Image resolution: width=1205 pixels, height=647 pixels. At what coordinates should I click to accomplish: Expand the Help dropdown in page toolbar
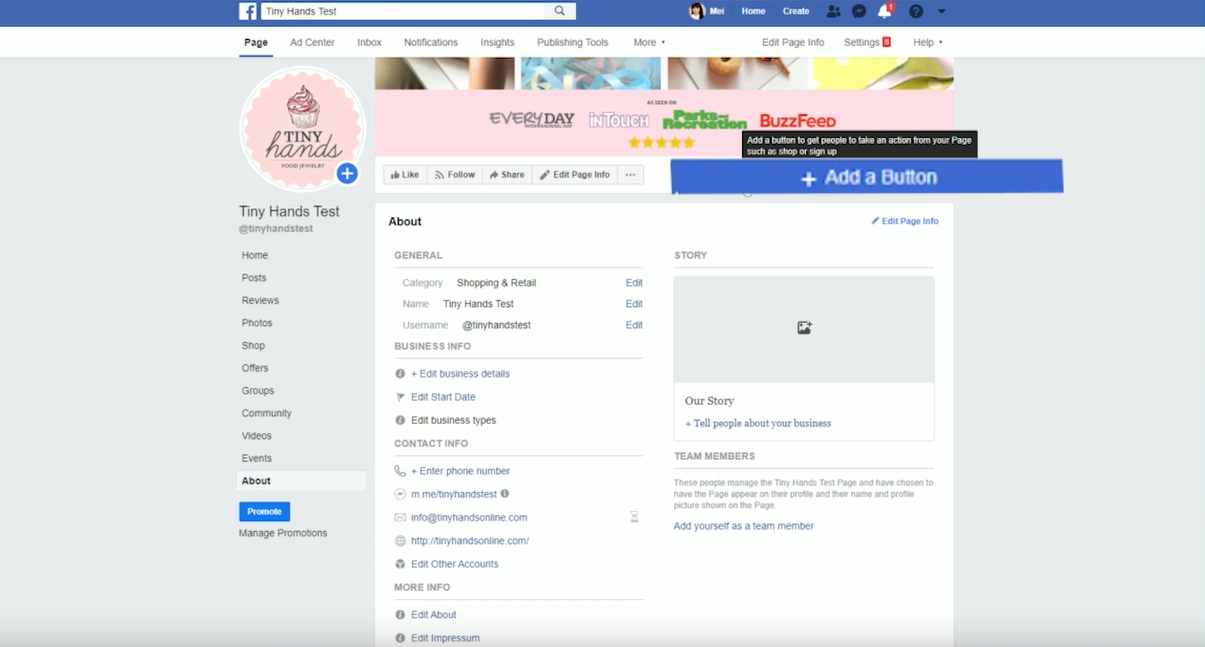(x=926, y=42)
